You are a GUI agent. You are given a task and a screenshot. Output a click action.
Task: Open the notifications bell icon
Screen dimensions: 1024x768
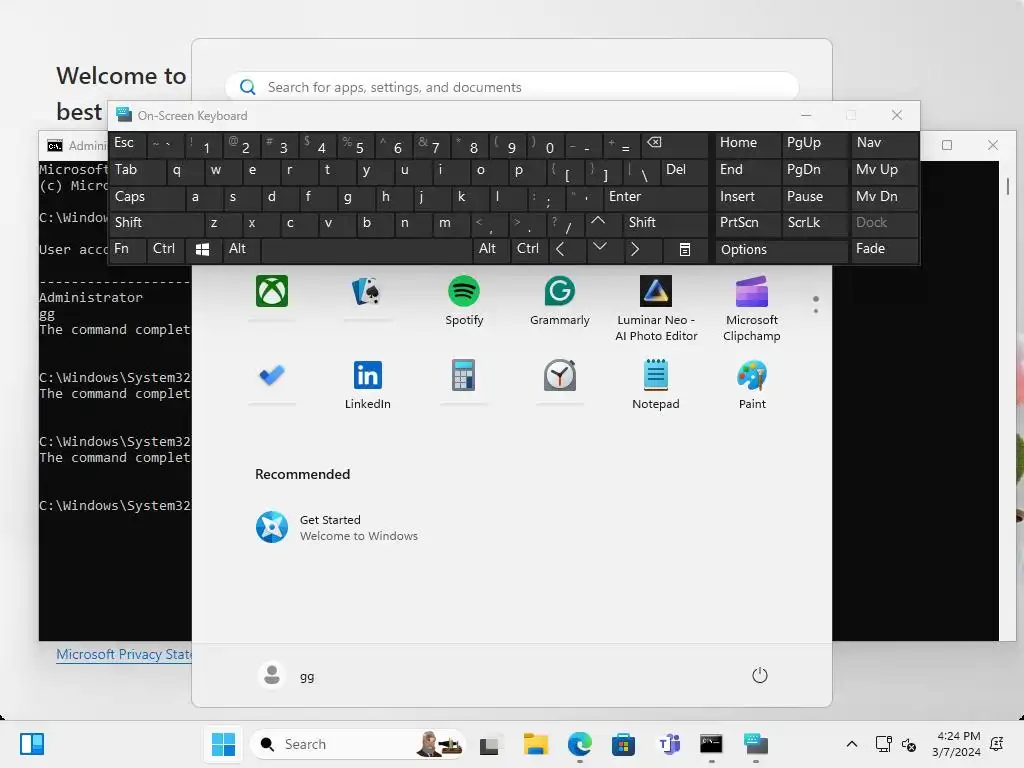pyautogui.click(x=997, y=744)
